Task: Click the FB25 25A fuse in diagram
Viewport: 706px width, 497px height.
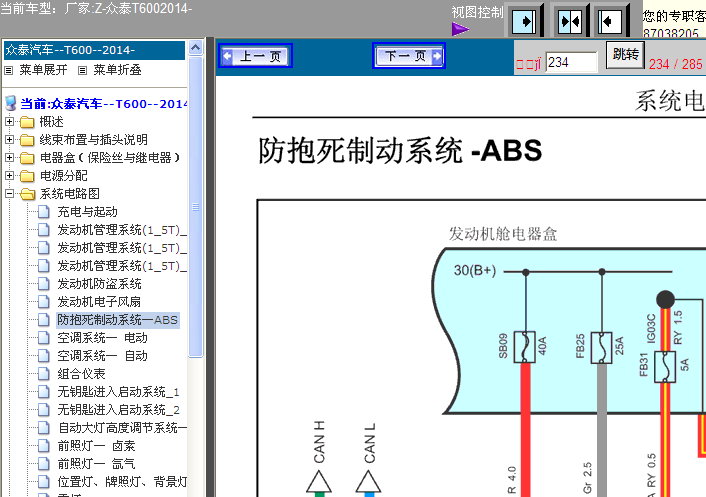Action: pos(602,348)
